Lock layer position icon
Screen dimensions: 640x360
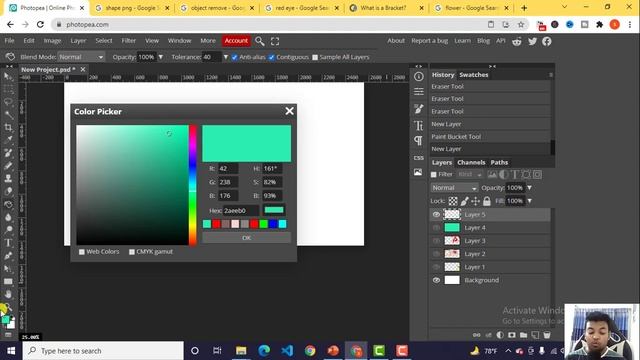[x=476, y=201]
